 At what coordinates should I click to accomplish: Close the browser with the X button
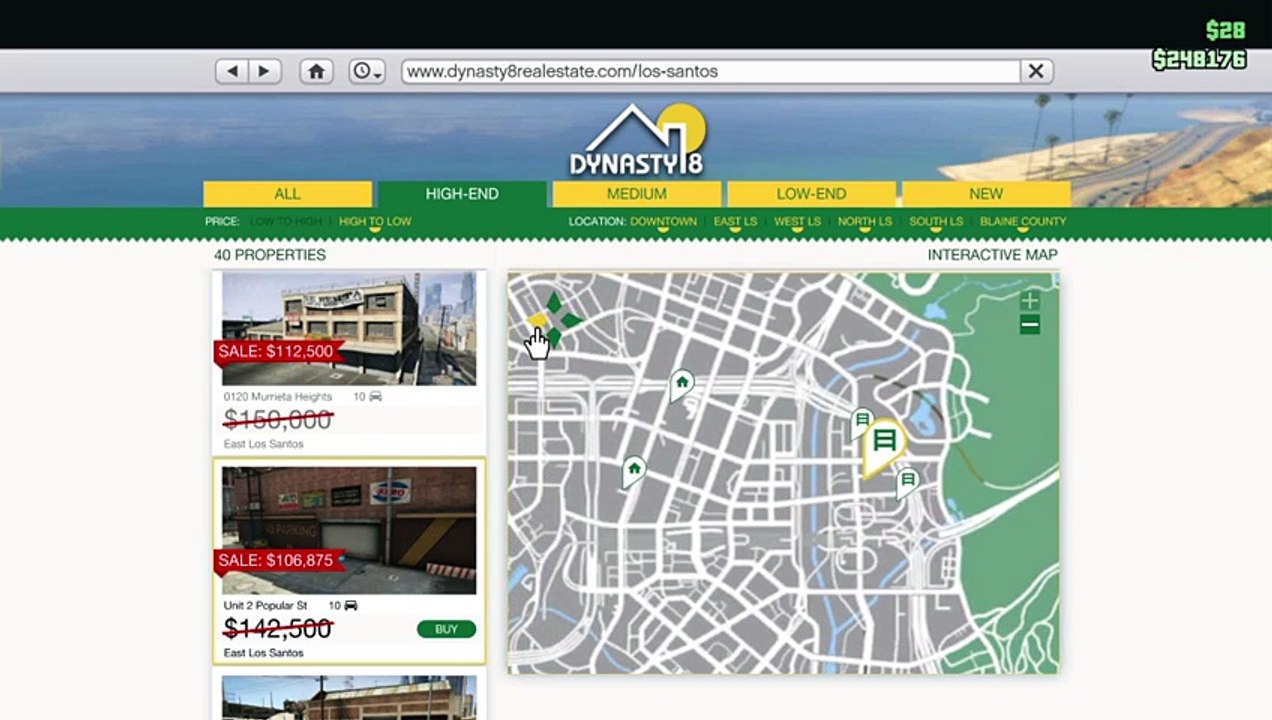(1036, 71)
